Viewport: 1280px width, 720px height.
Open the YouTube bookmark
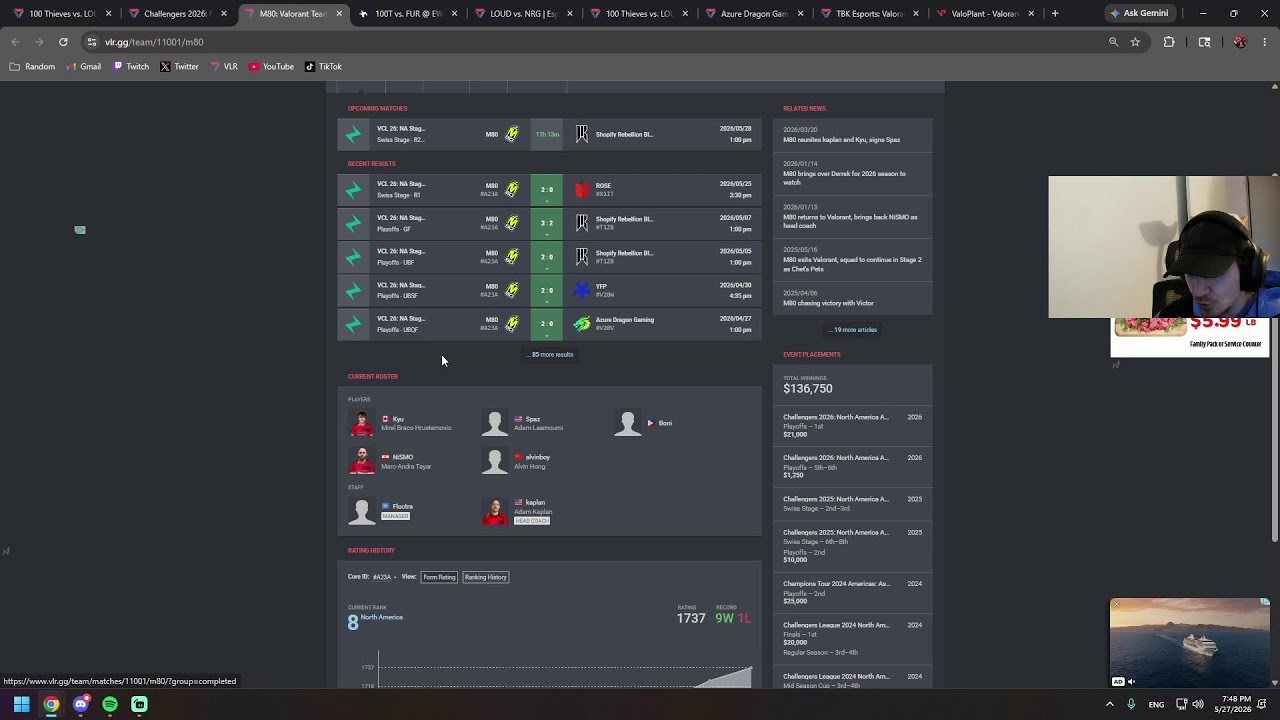pyautogui.click(x=271, y=67)
